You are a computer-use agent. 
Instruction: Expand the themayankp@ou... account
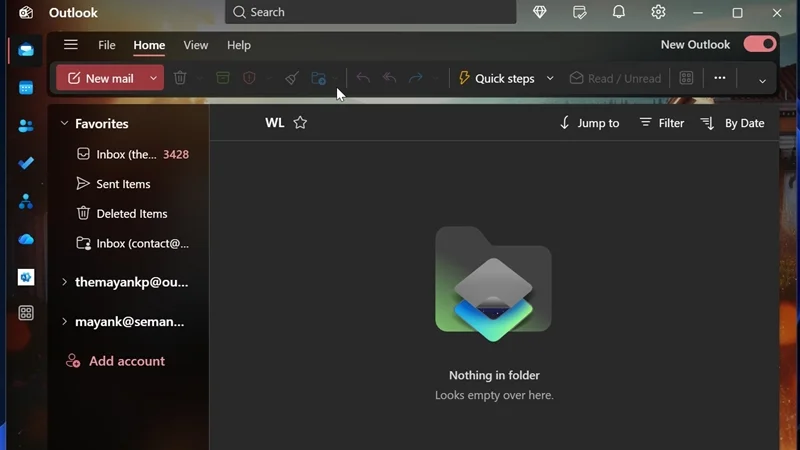[x=64, y=282]
